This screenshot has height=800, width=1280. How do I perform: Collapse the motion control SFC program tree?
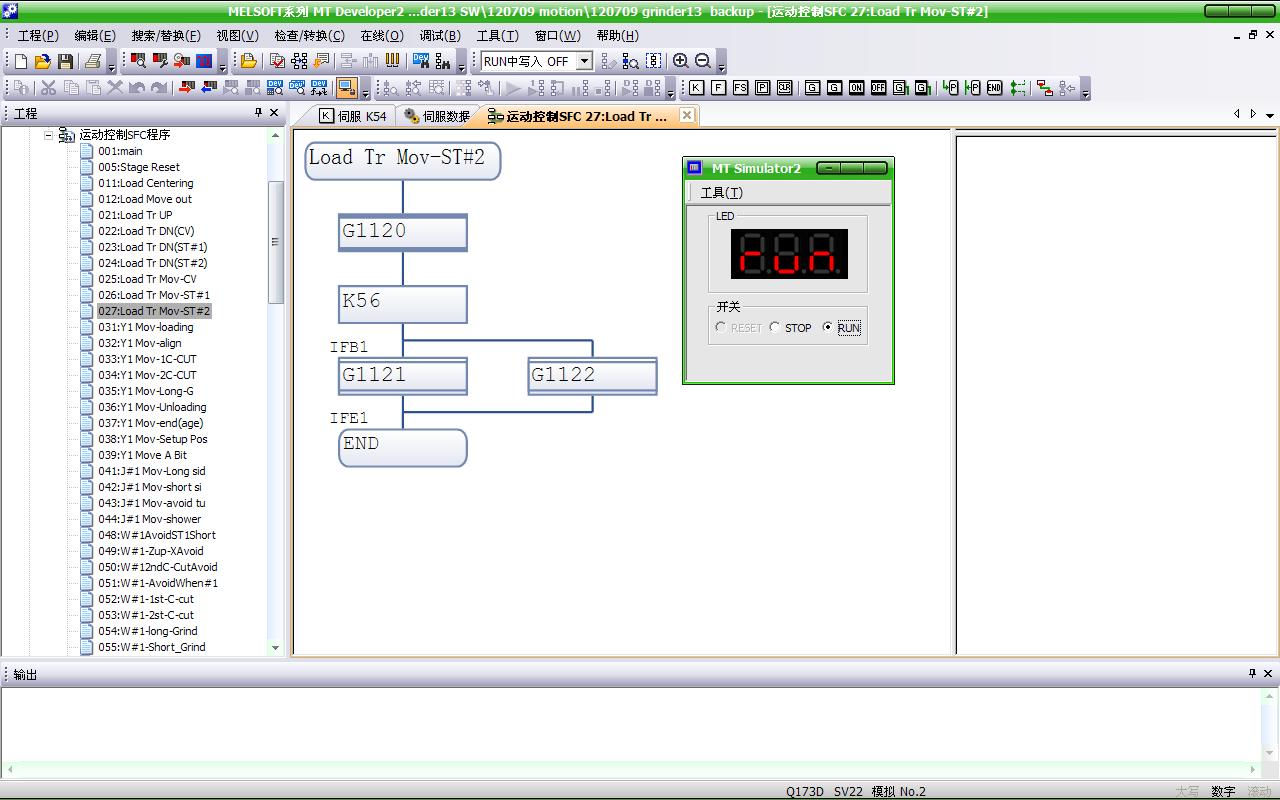(48, 135)
